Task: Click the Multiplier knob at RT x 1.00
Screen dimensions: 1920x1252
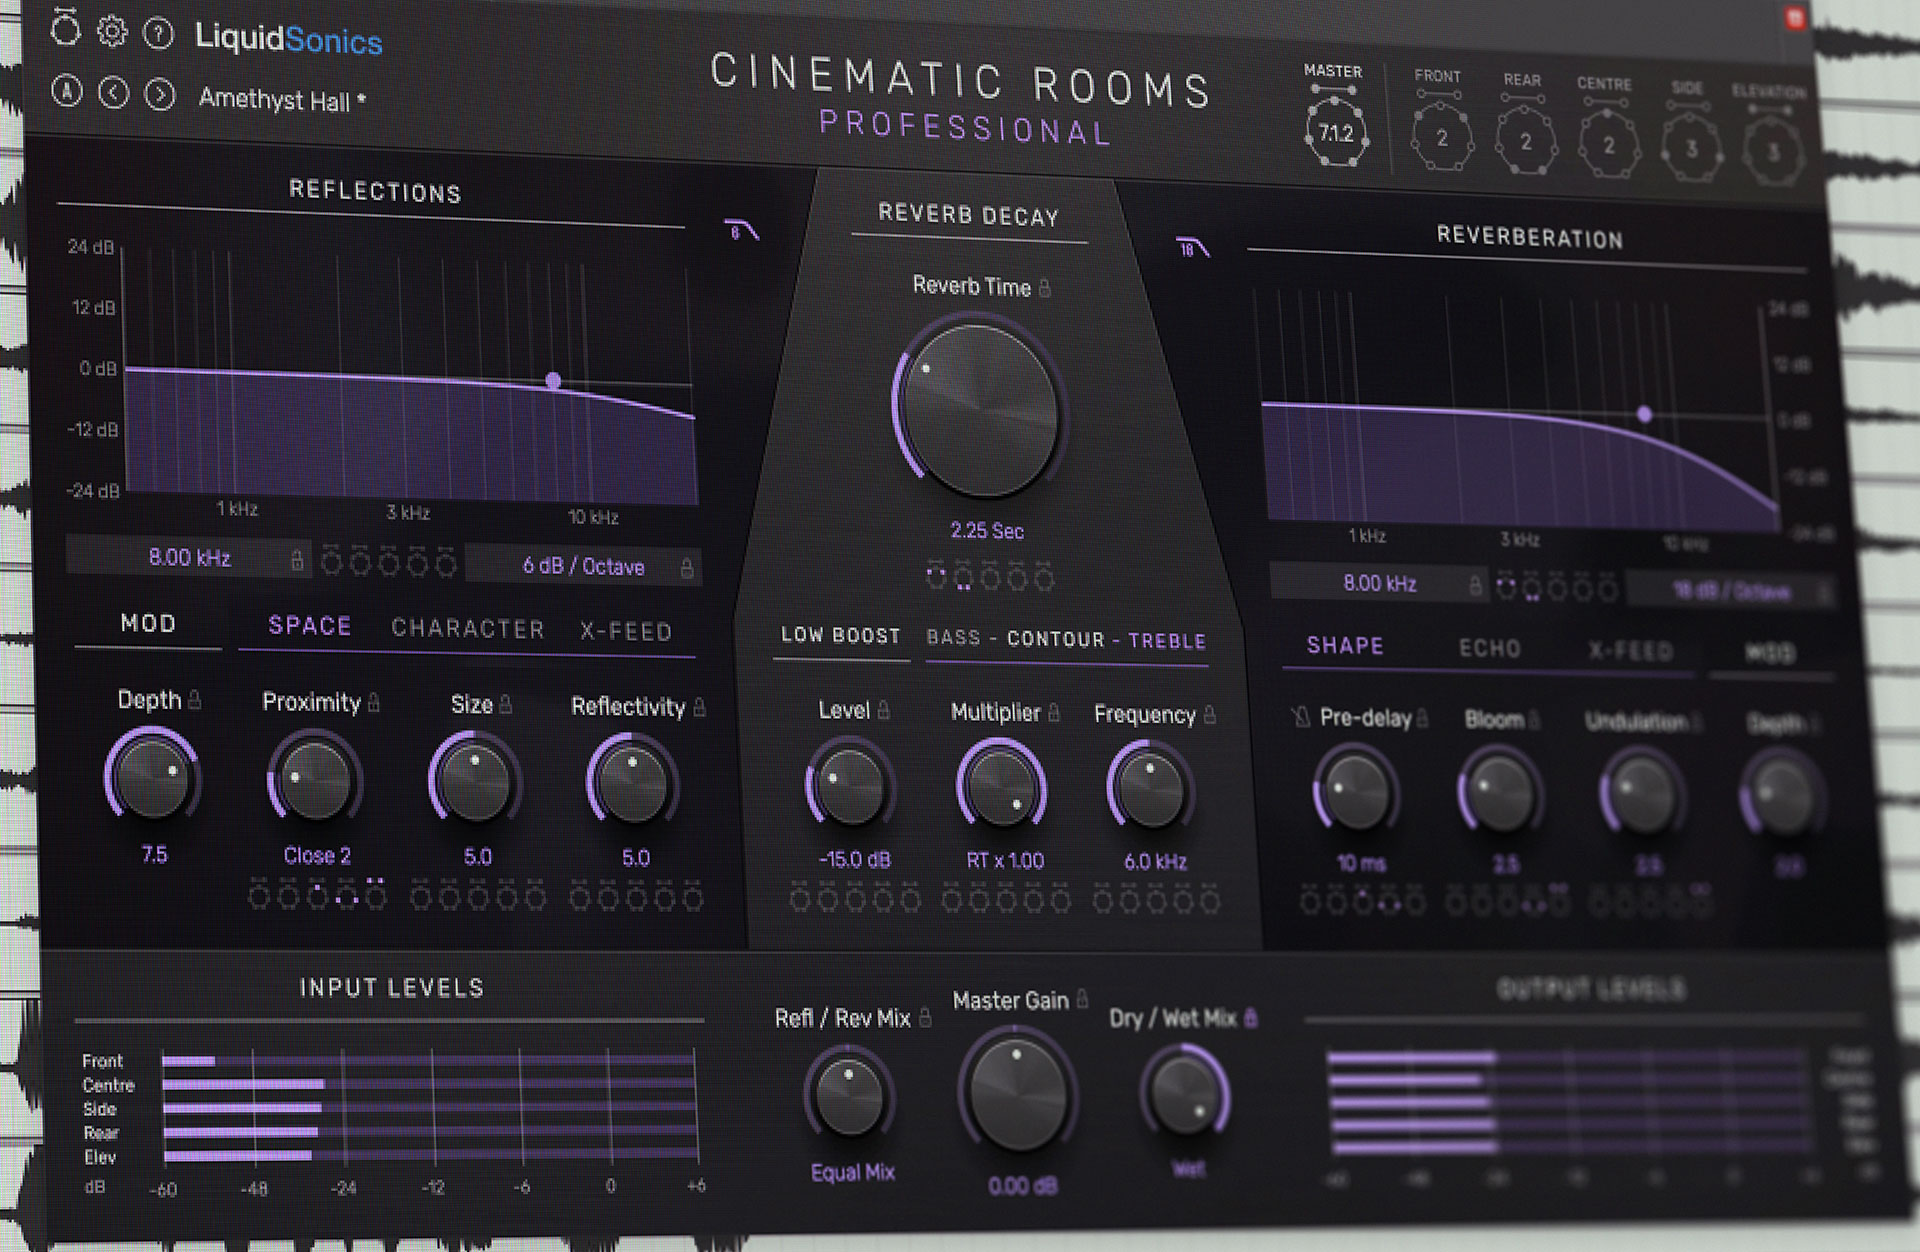Action: coord(1001,787)
